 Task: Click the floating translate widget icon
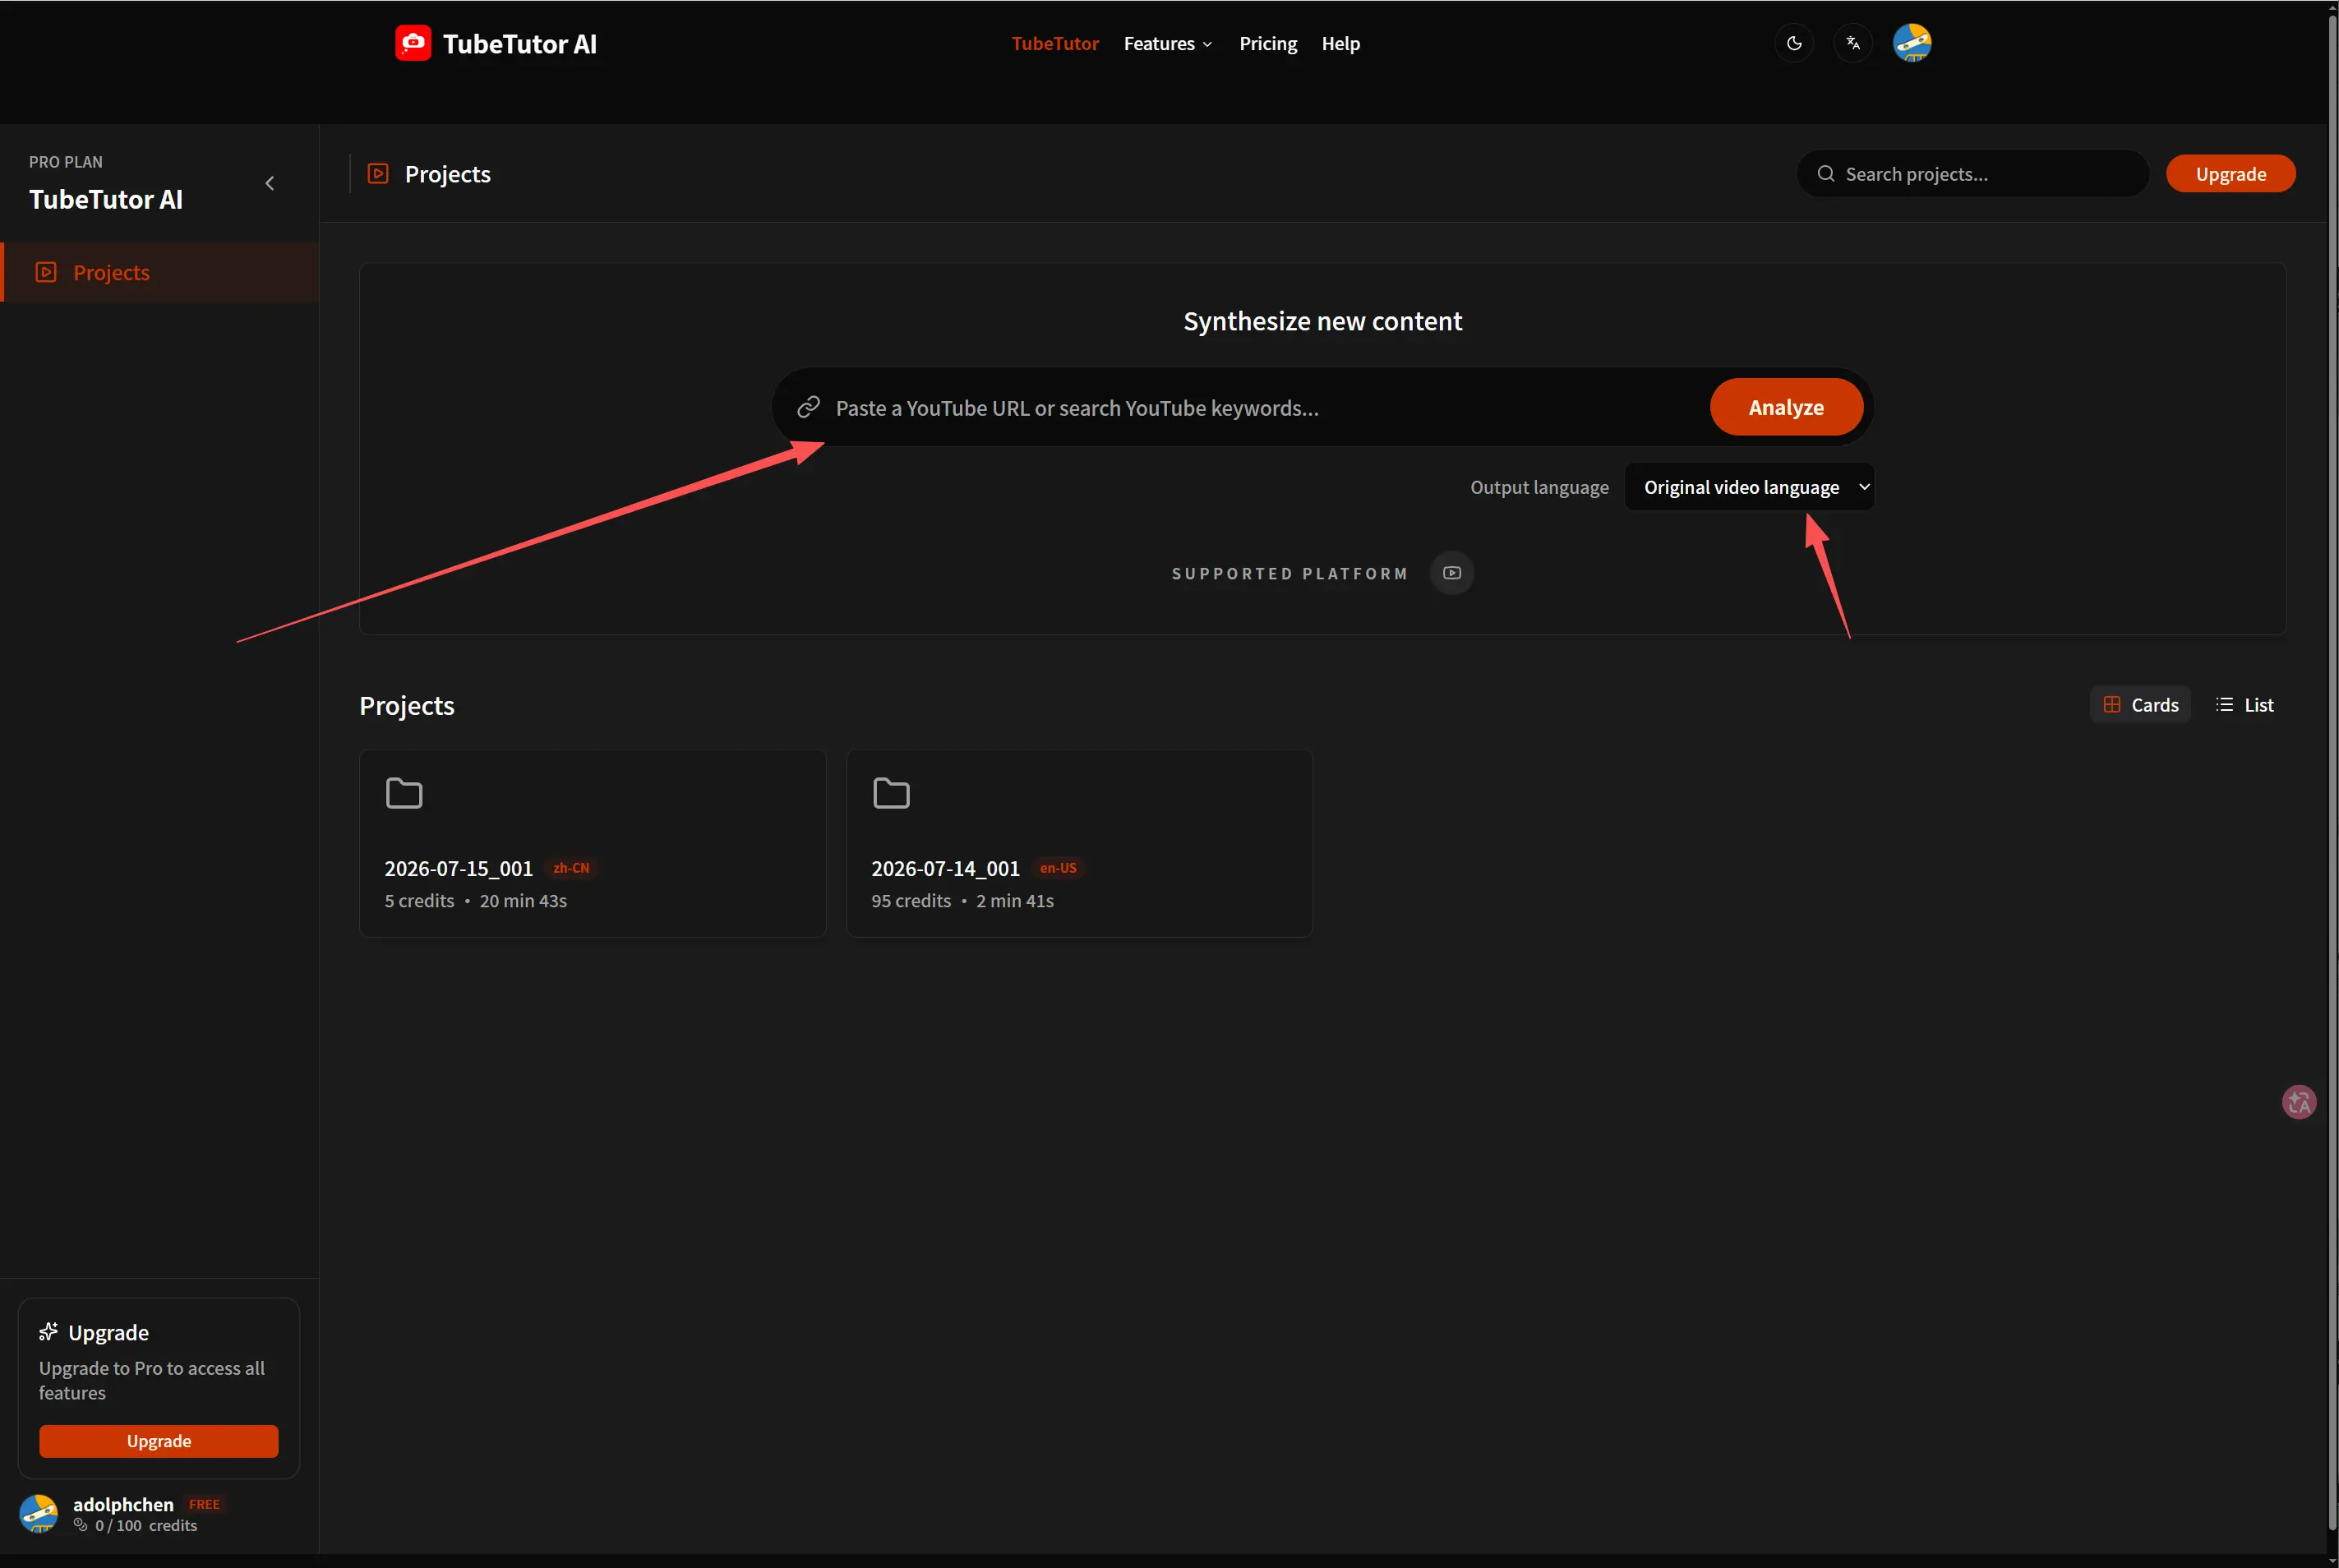click(x=2299, y=1102)
